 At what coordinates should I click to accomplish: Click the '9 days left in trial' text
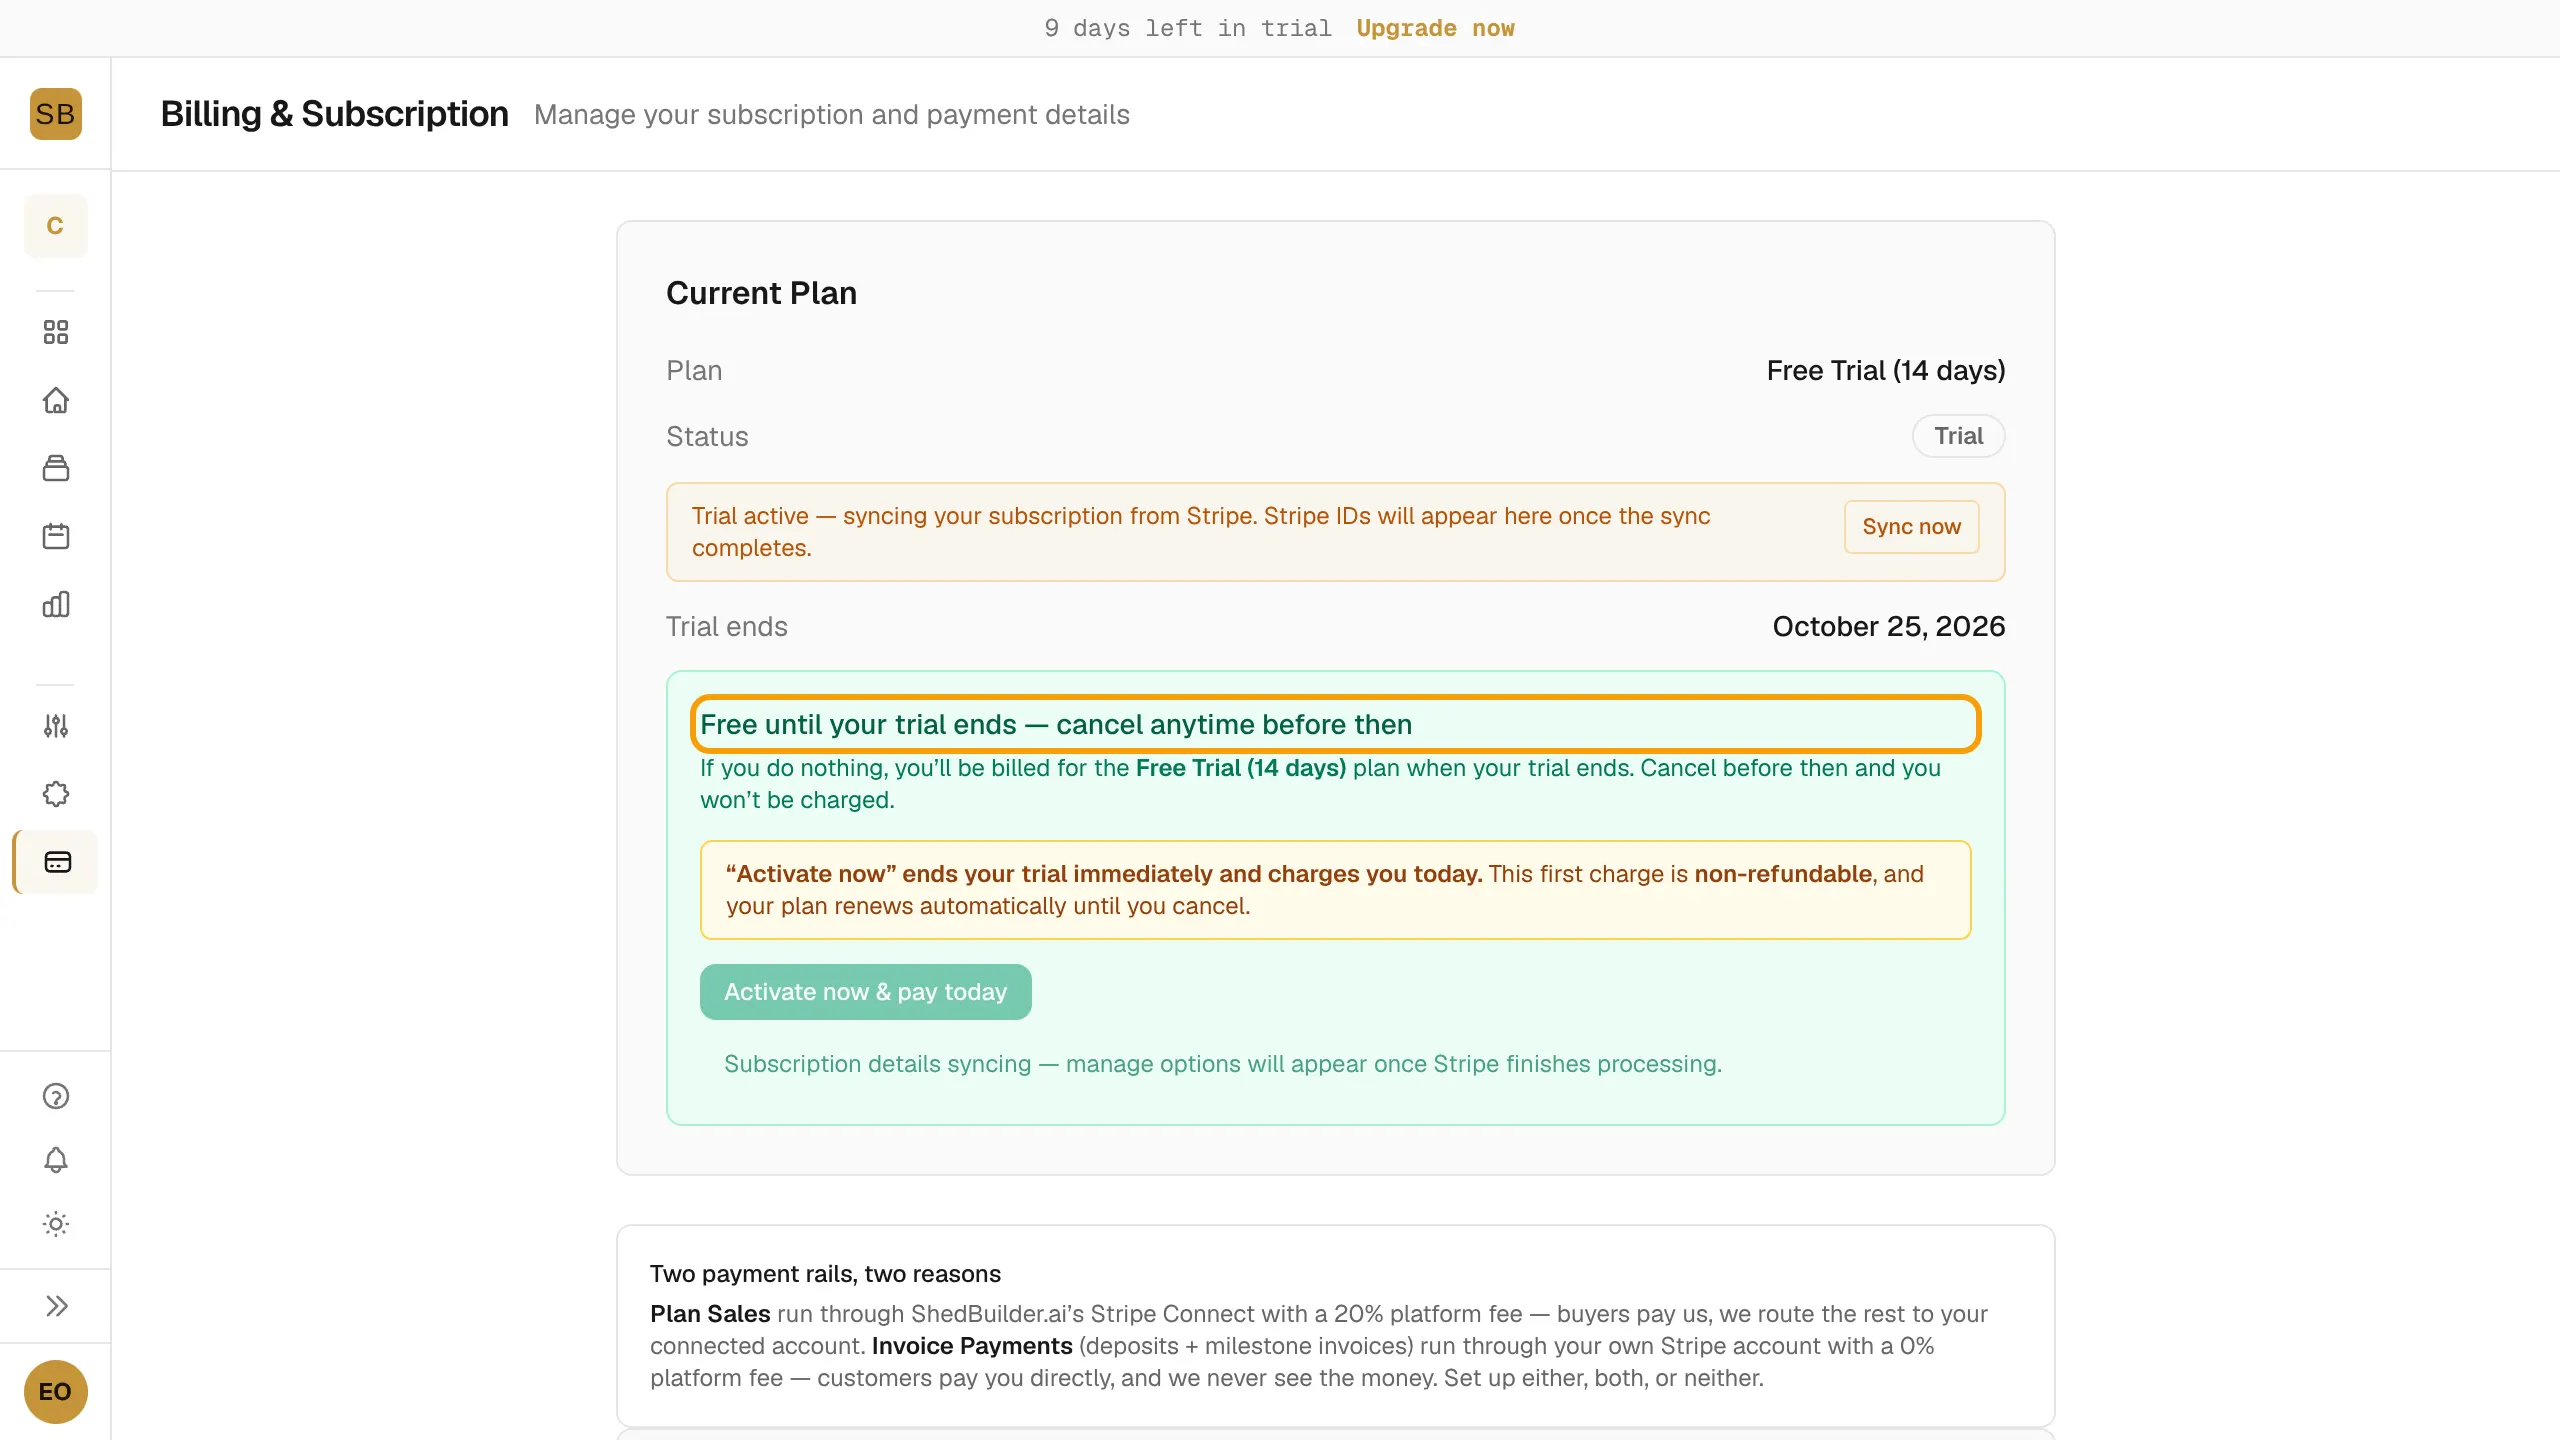point(1187,28)
